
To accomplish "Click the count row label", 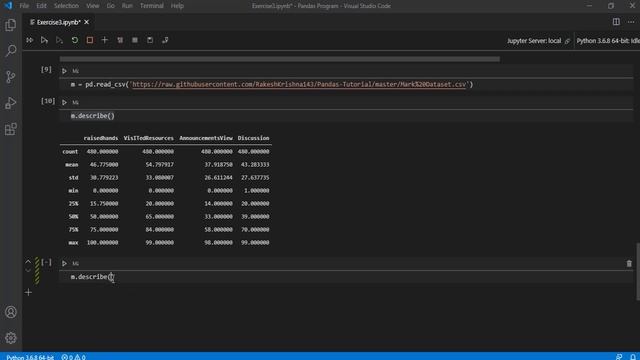I will coord(70,151).
